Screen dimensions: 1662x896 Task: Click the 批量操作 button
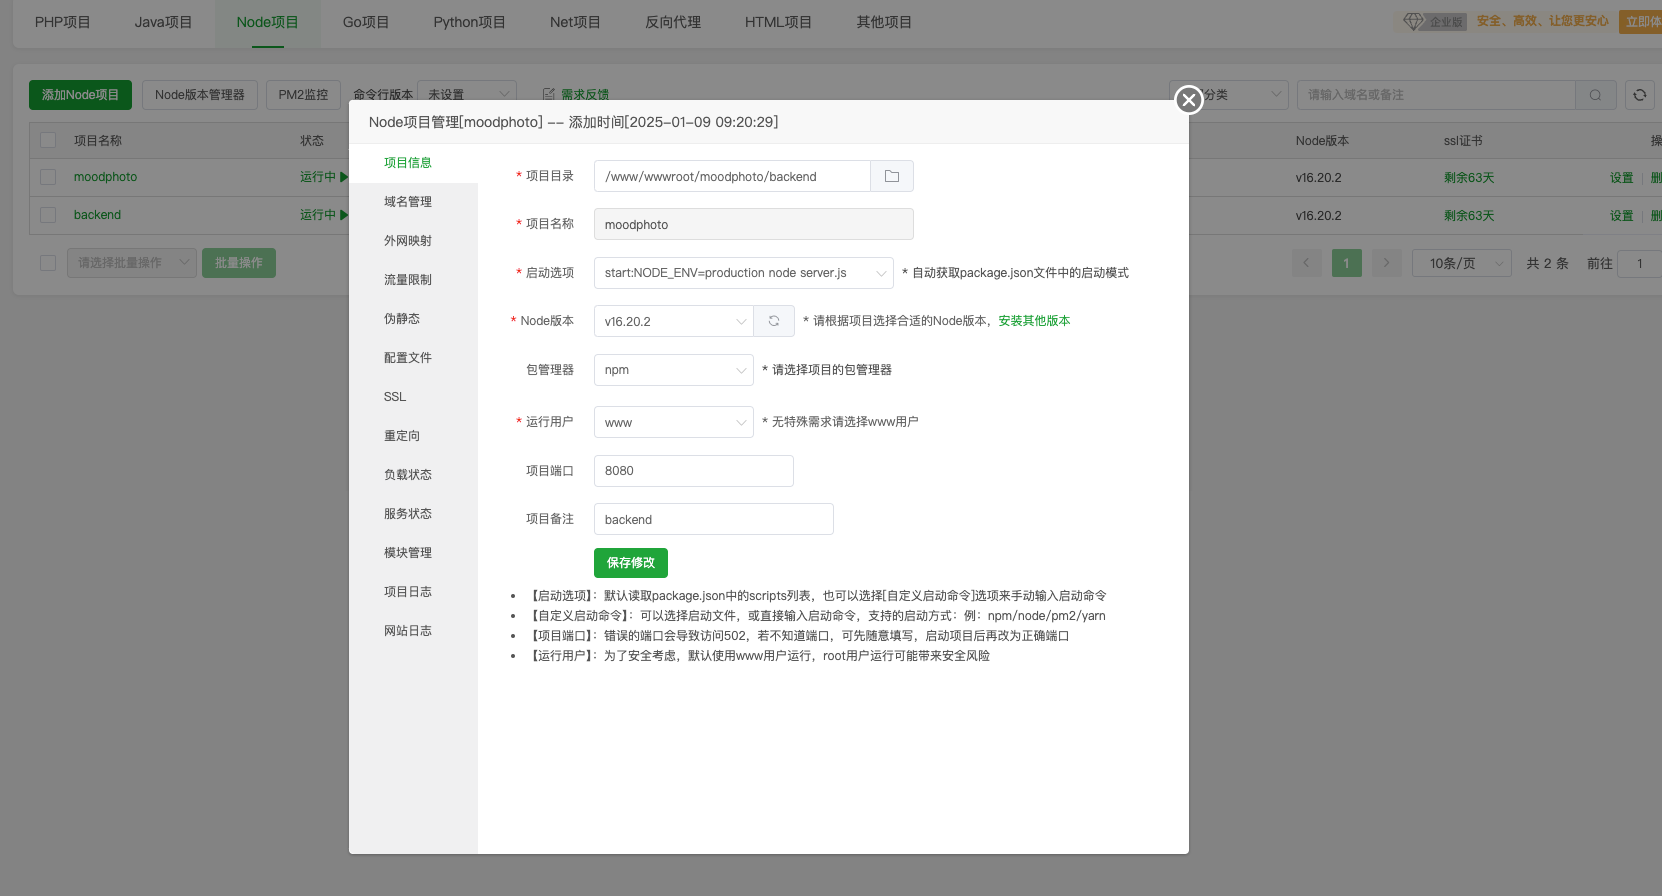(x=239, y=263)
